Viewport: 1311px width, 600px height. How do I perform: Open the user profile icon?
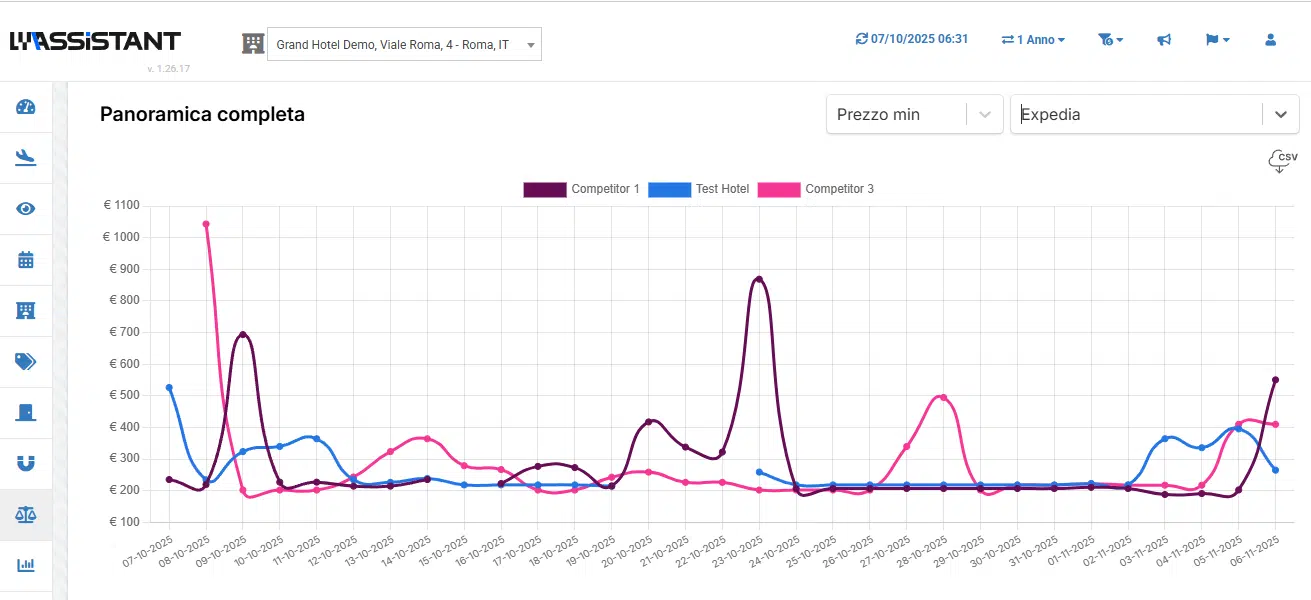click(1270, 40)
